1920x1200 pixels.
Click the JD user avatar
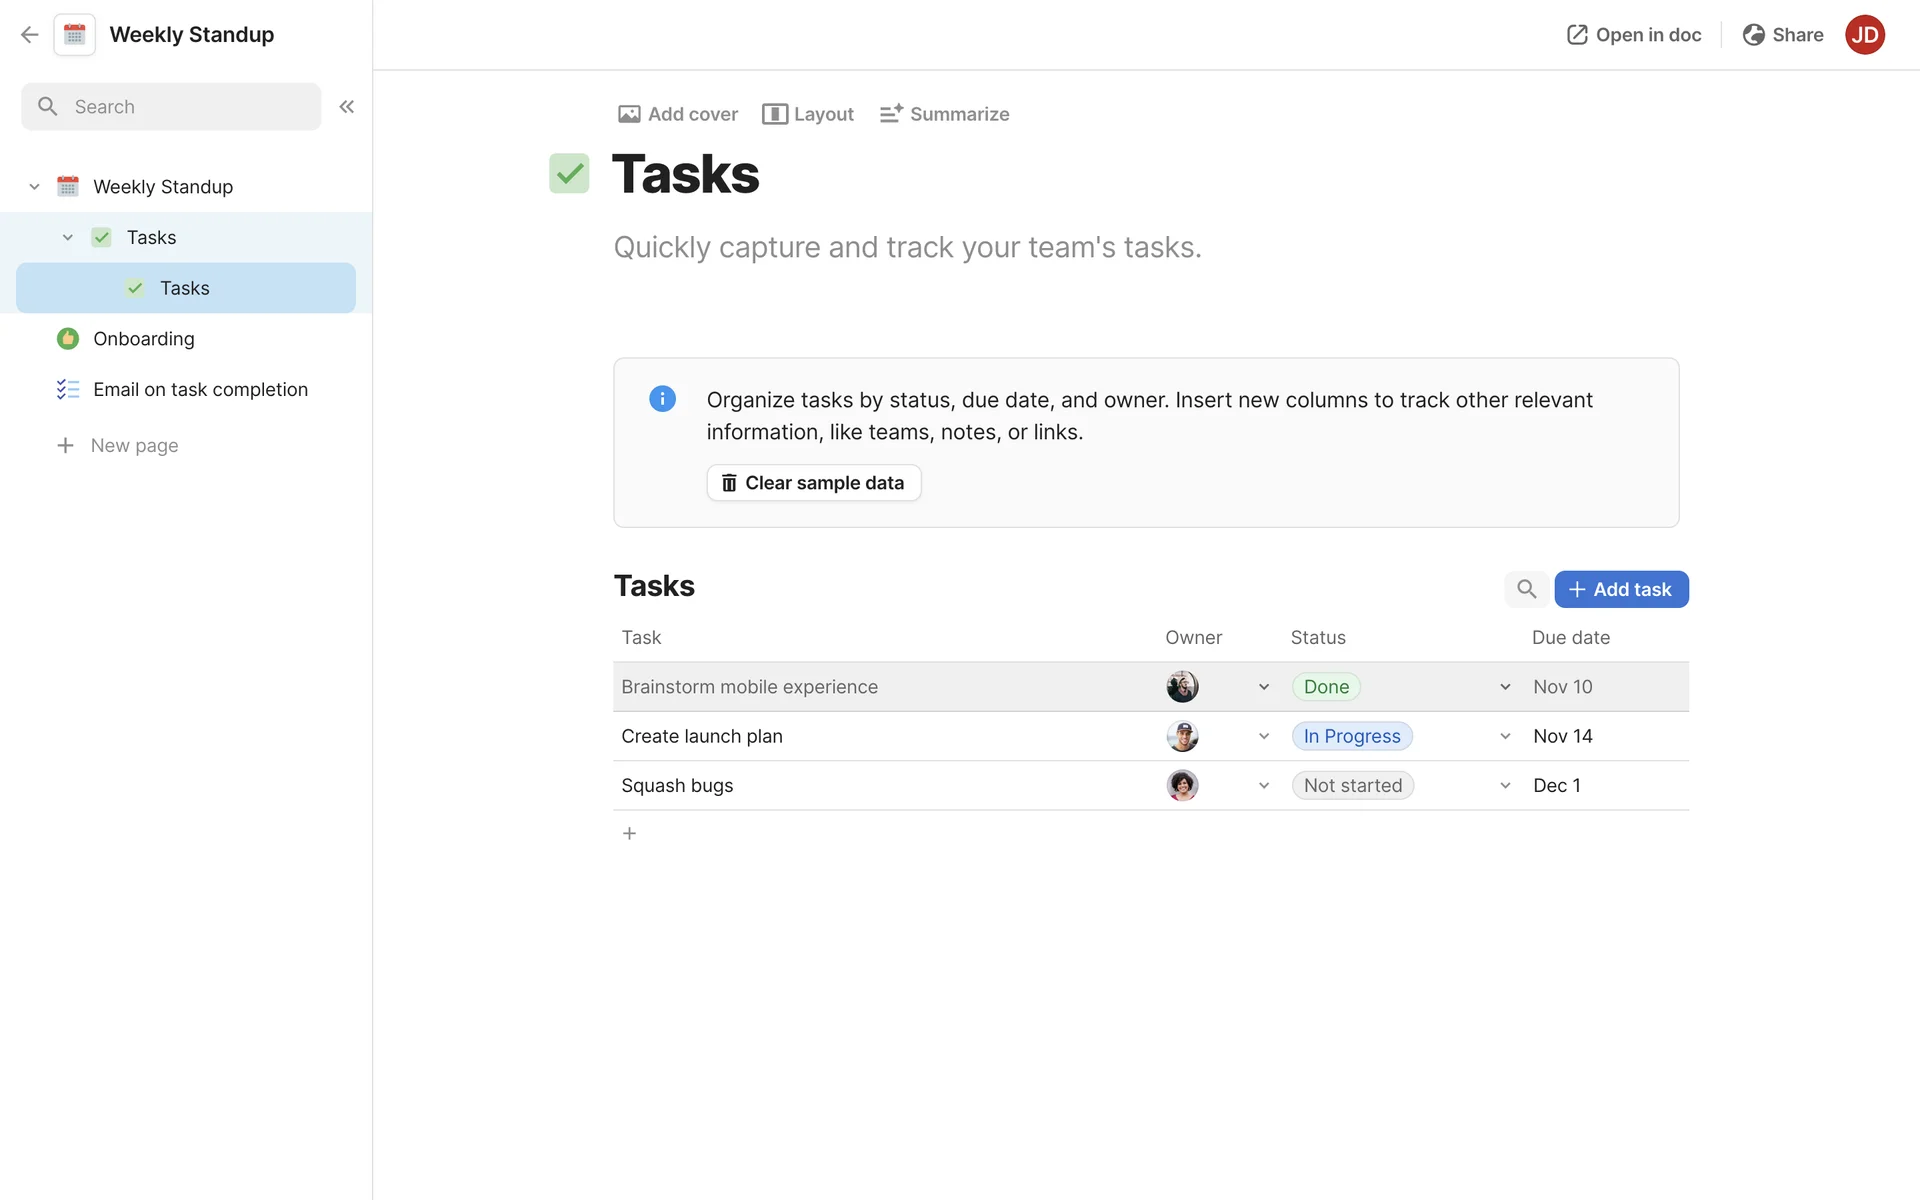point(1864,35)
